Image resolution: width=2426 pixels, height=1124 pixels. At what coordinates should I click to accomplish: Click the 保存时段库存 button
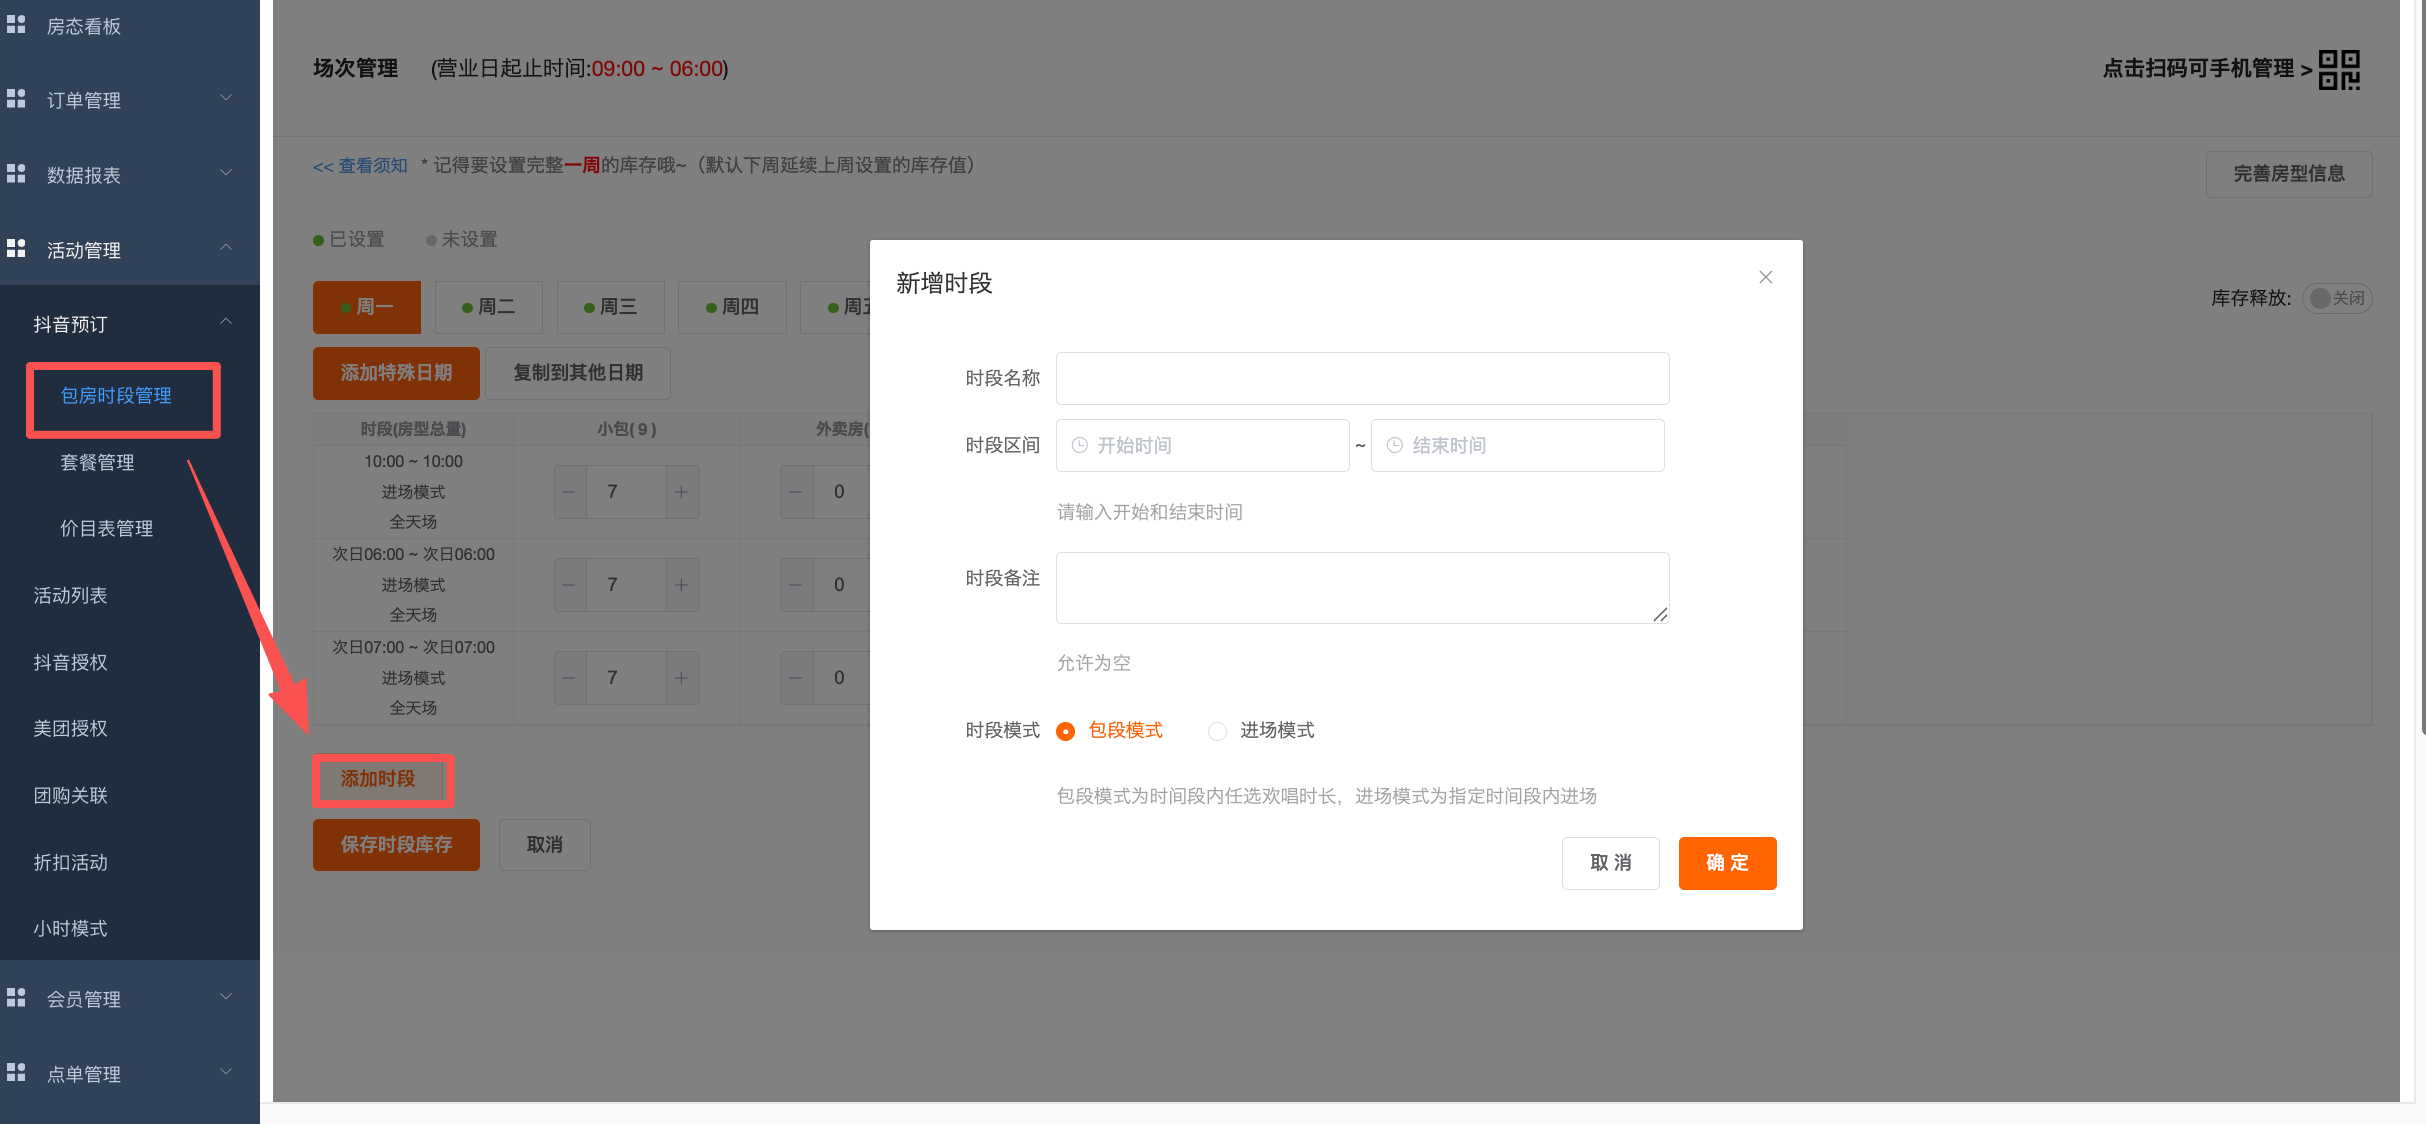pyautogui.click(x=396, y=845)
